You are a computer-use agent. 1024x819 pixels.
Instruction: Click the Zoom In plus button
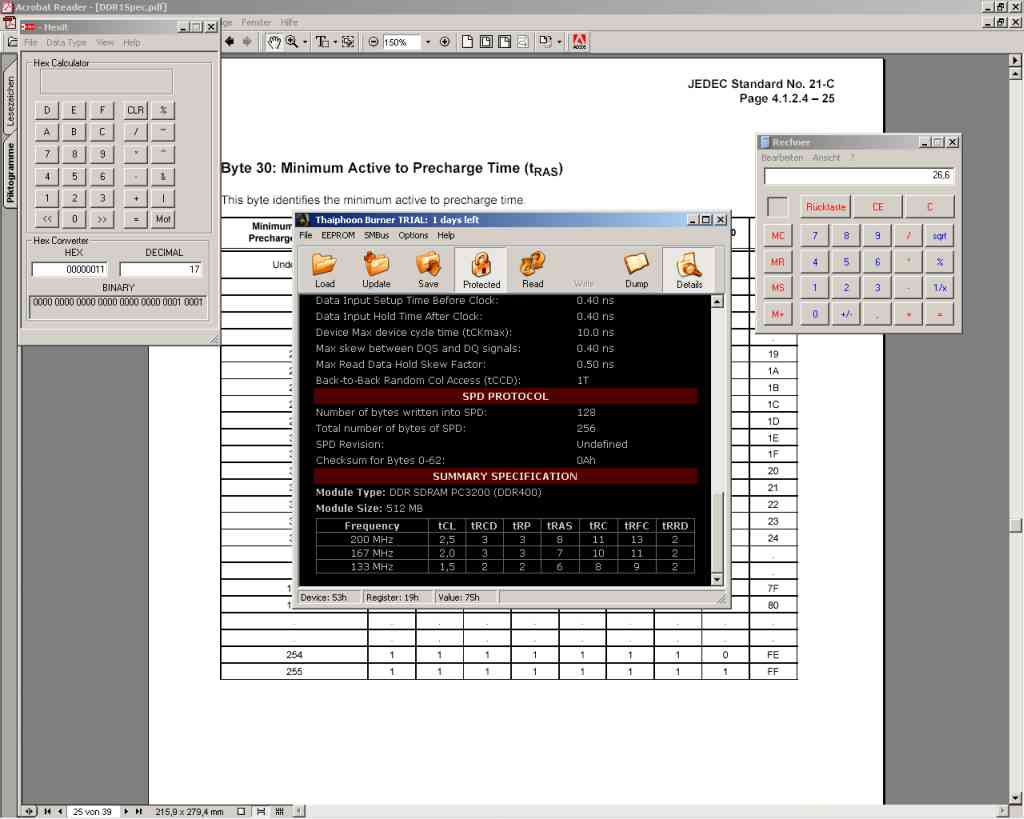[445, 42]
